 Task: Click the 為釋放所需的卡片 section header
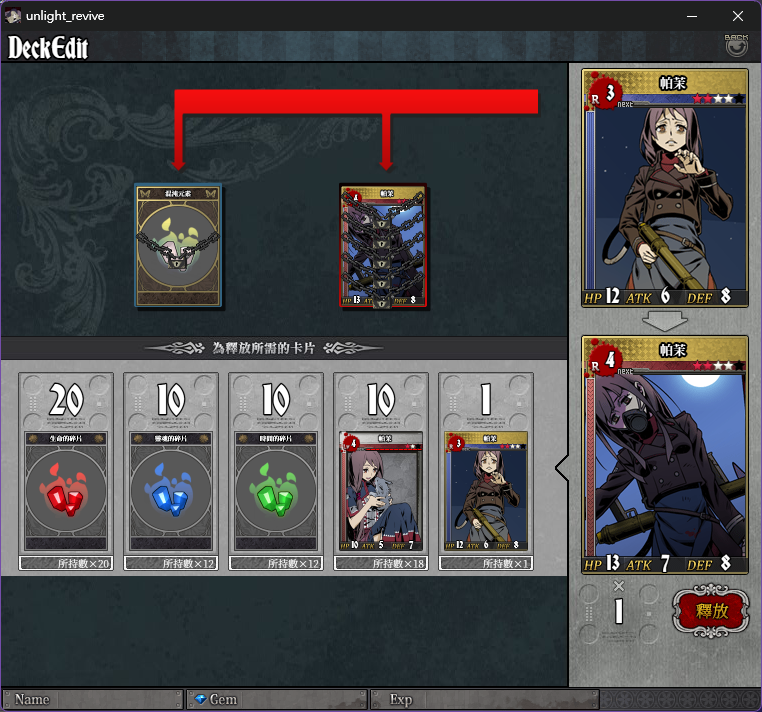pos(264,348)
